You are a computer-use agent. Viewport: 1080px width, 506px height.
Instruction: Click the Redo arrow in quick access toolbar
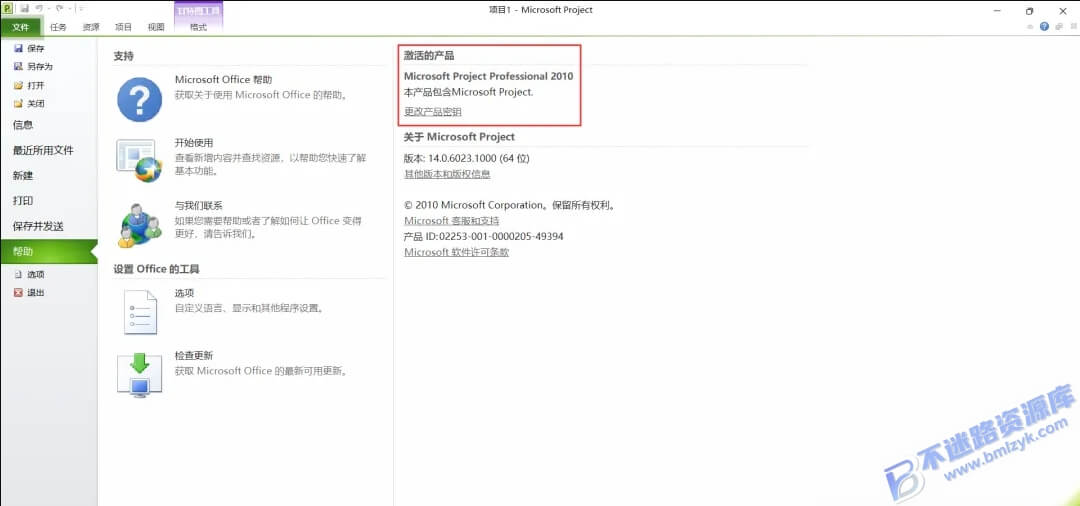click(x=60, y=8)
